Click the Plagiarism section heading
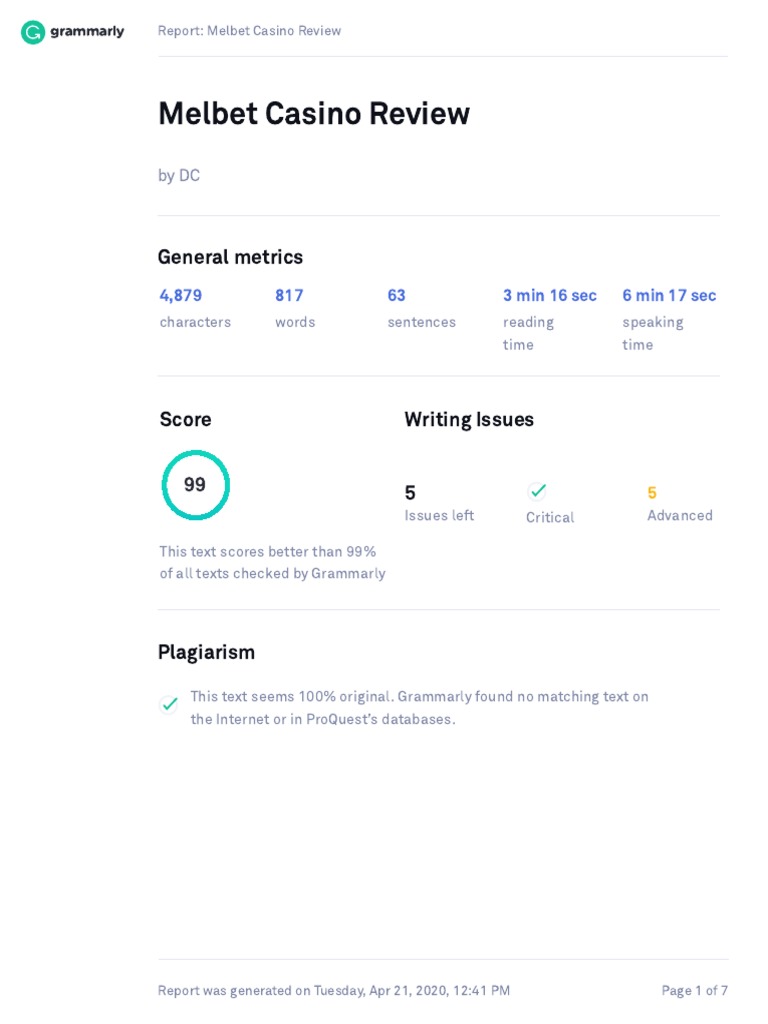 click(x=206, y=652)
